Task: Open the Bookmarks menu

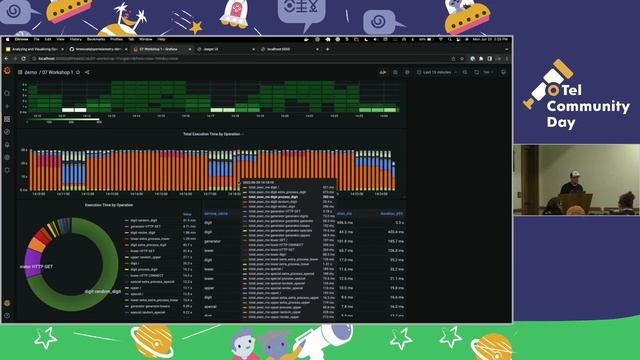Action: tap(96, 39)
